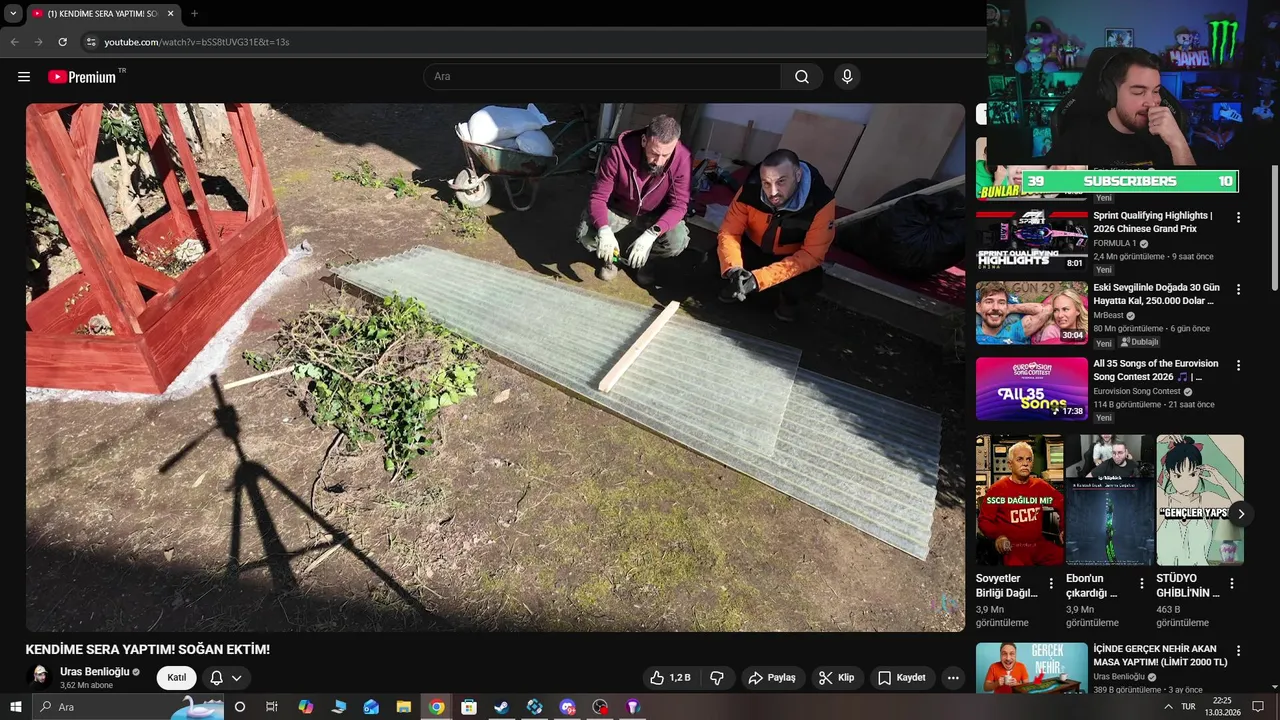The height and width of the screenshot is (720, 1280).
Task: View site information icon in address bar
Action: pos(91,42)
